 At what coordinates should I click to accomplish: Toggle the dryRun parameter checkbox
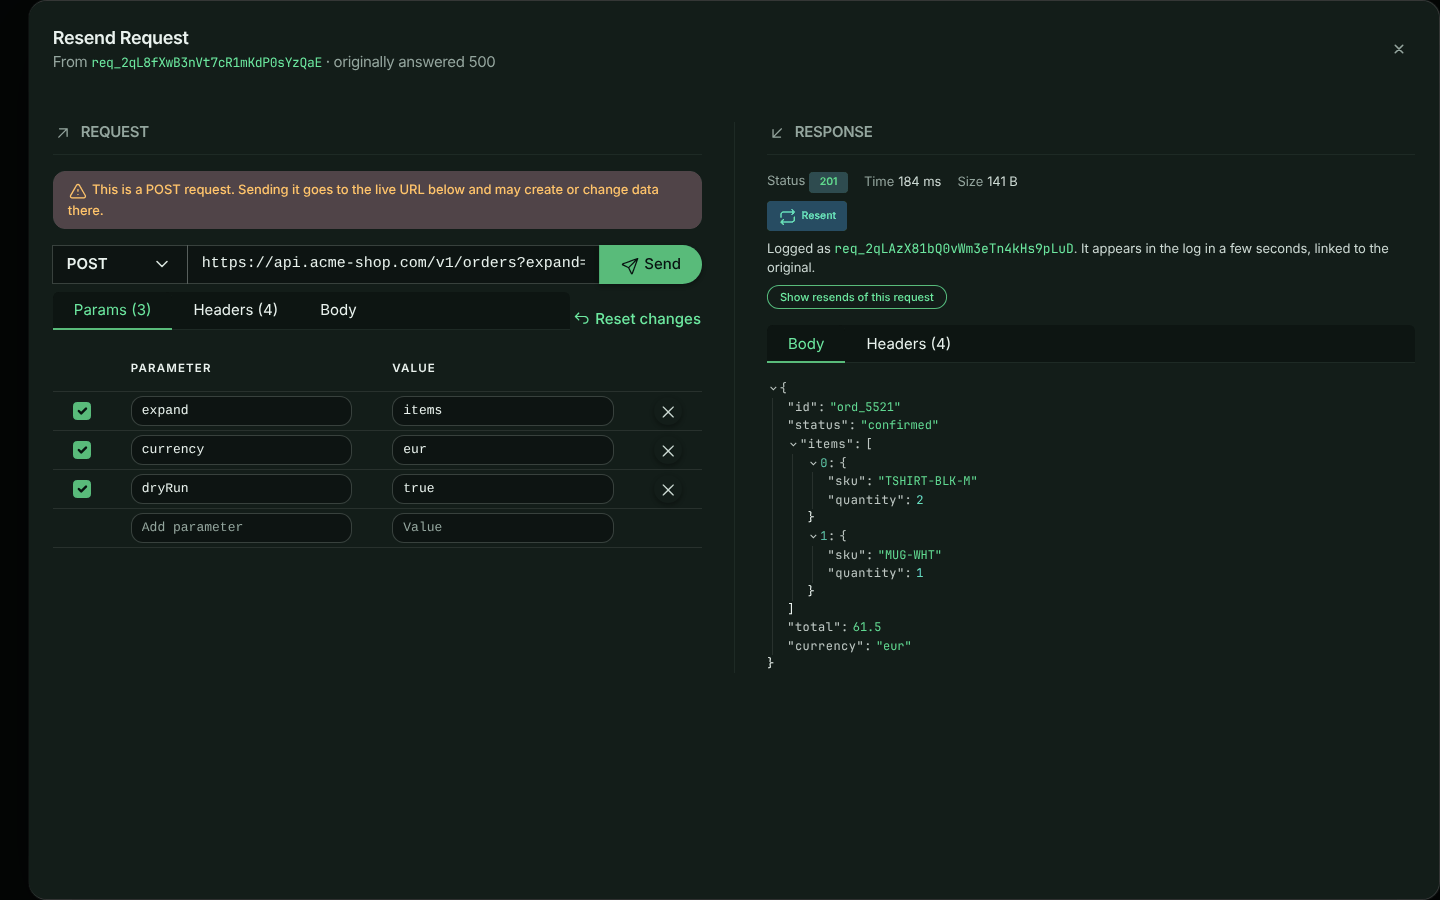82,489
